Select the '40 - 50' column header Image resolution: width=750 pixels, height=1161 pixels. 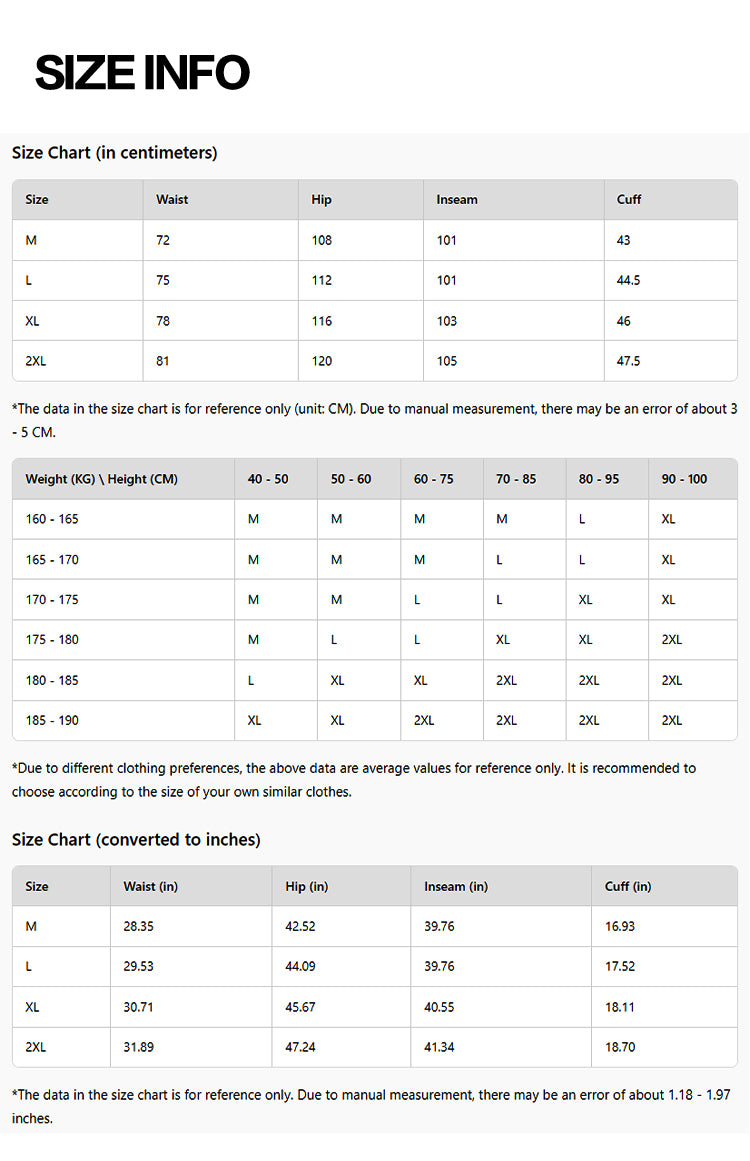click(268, 479)
